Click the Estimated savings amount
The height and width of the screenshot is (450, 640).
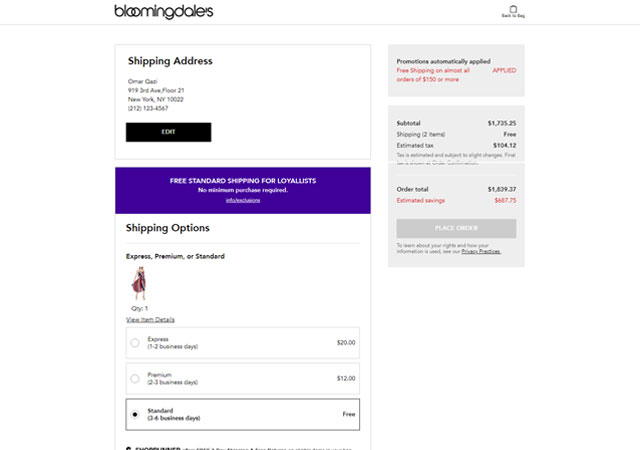point(505,200)
